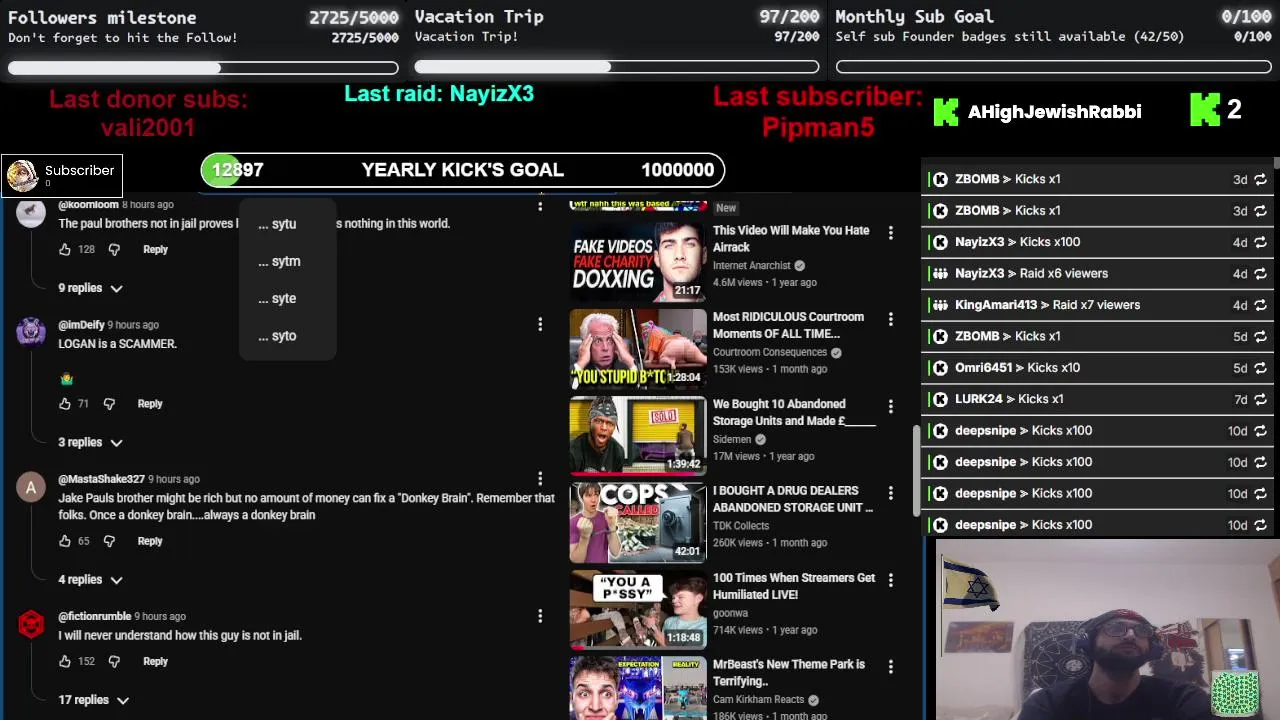Expand 3 replies under @imDeify comment

click(90, 442)
